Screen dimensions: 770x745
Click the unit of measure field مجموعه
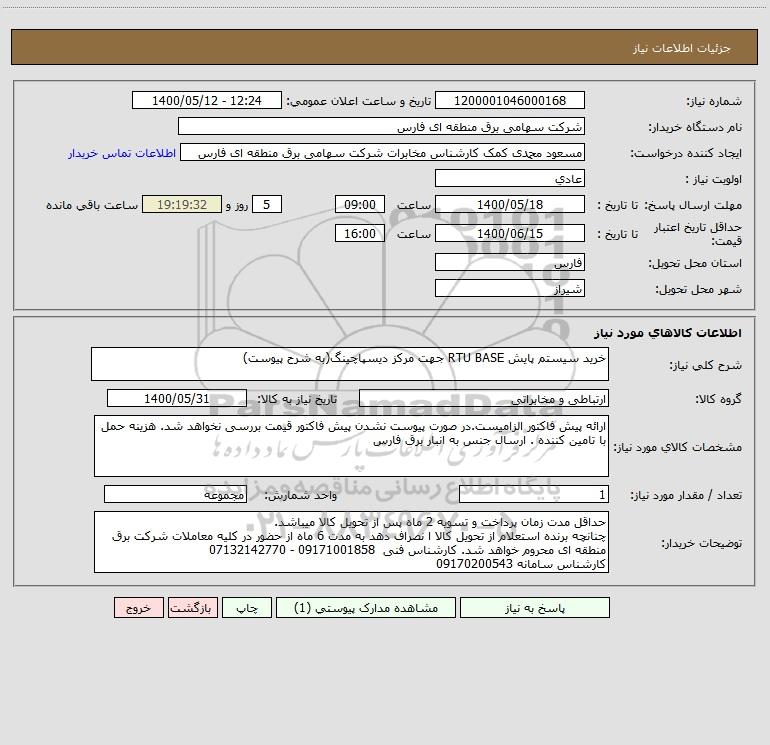point(175,495)
